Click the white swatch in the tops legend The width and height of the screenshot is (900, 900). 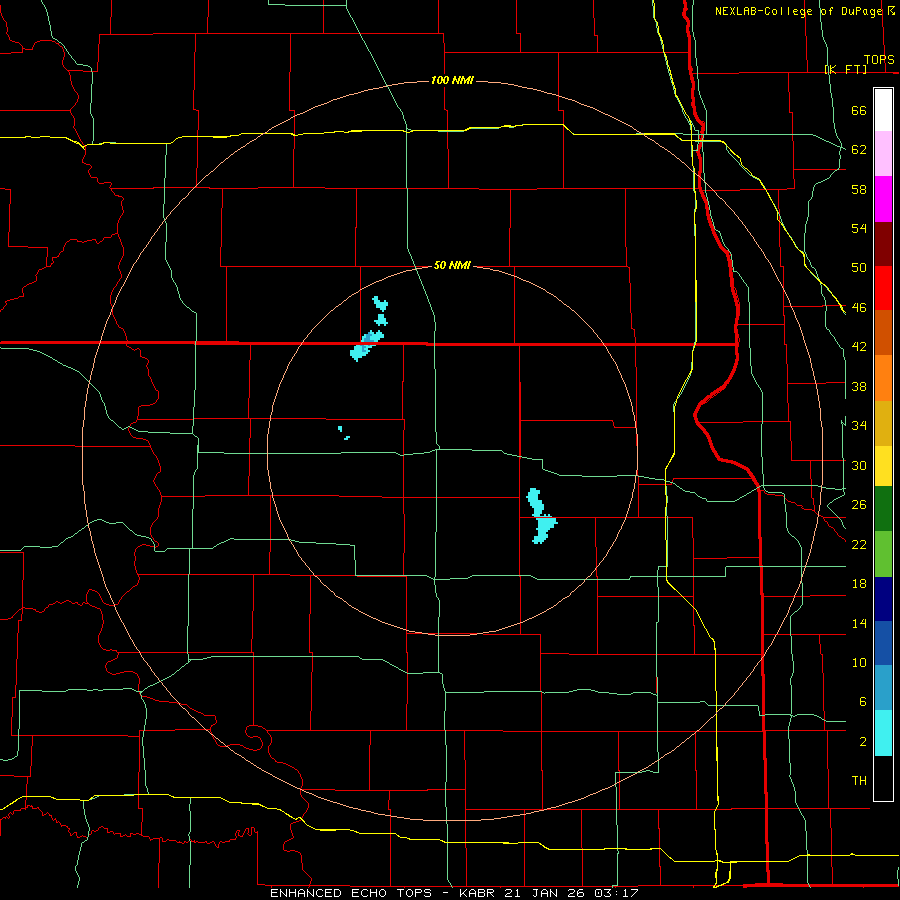883,110
